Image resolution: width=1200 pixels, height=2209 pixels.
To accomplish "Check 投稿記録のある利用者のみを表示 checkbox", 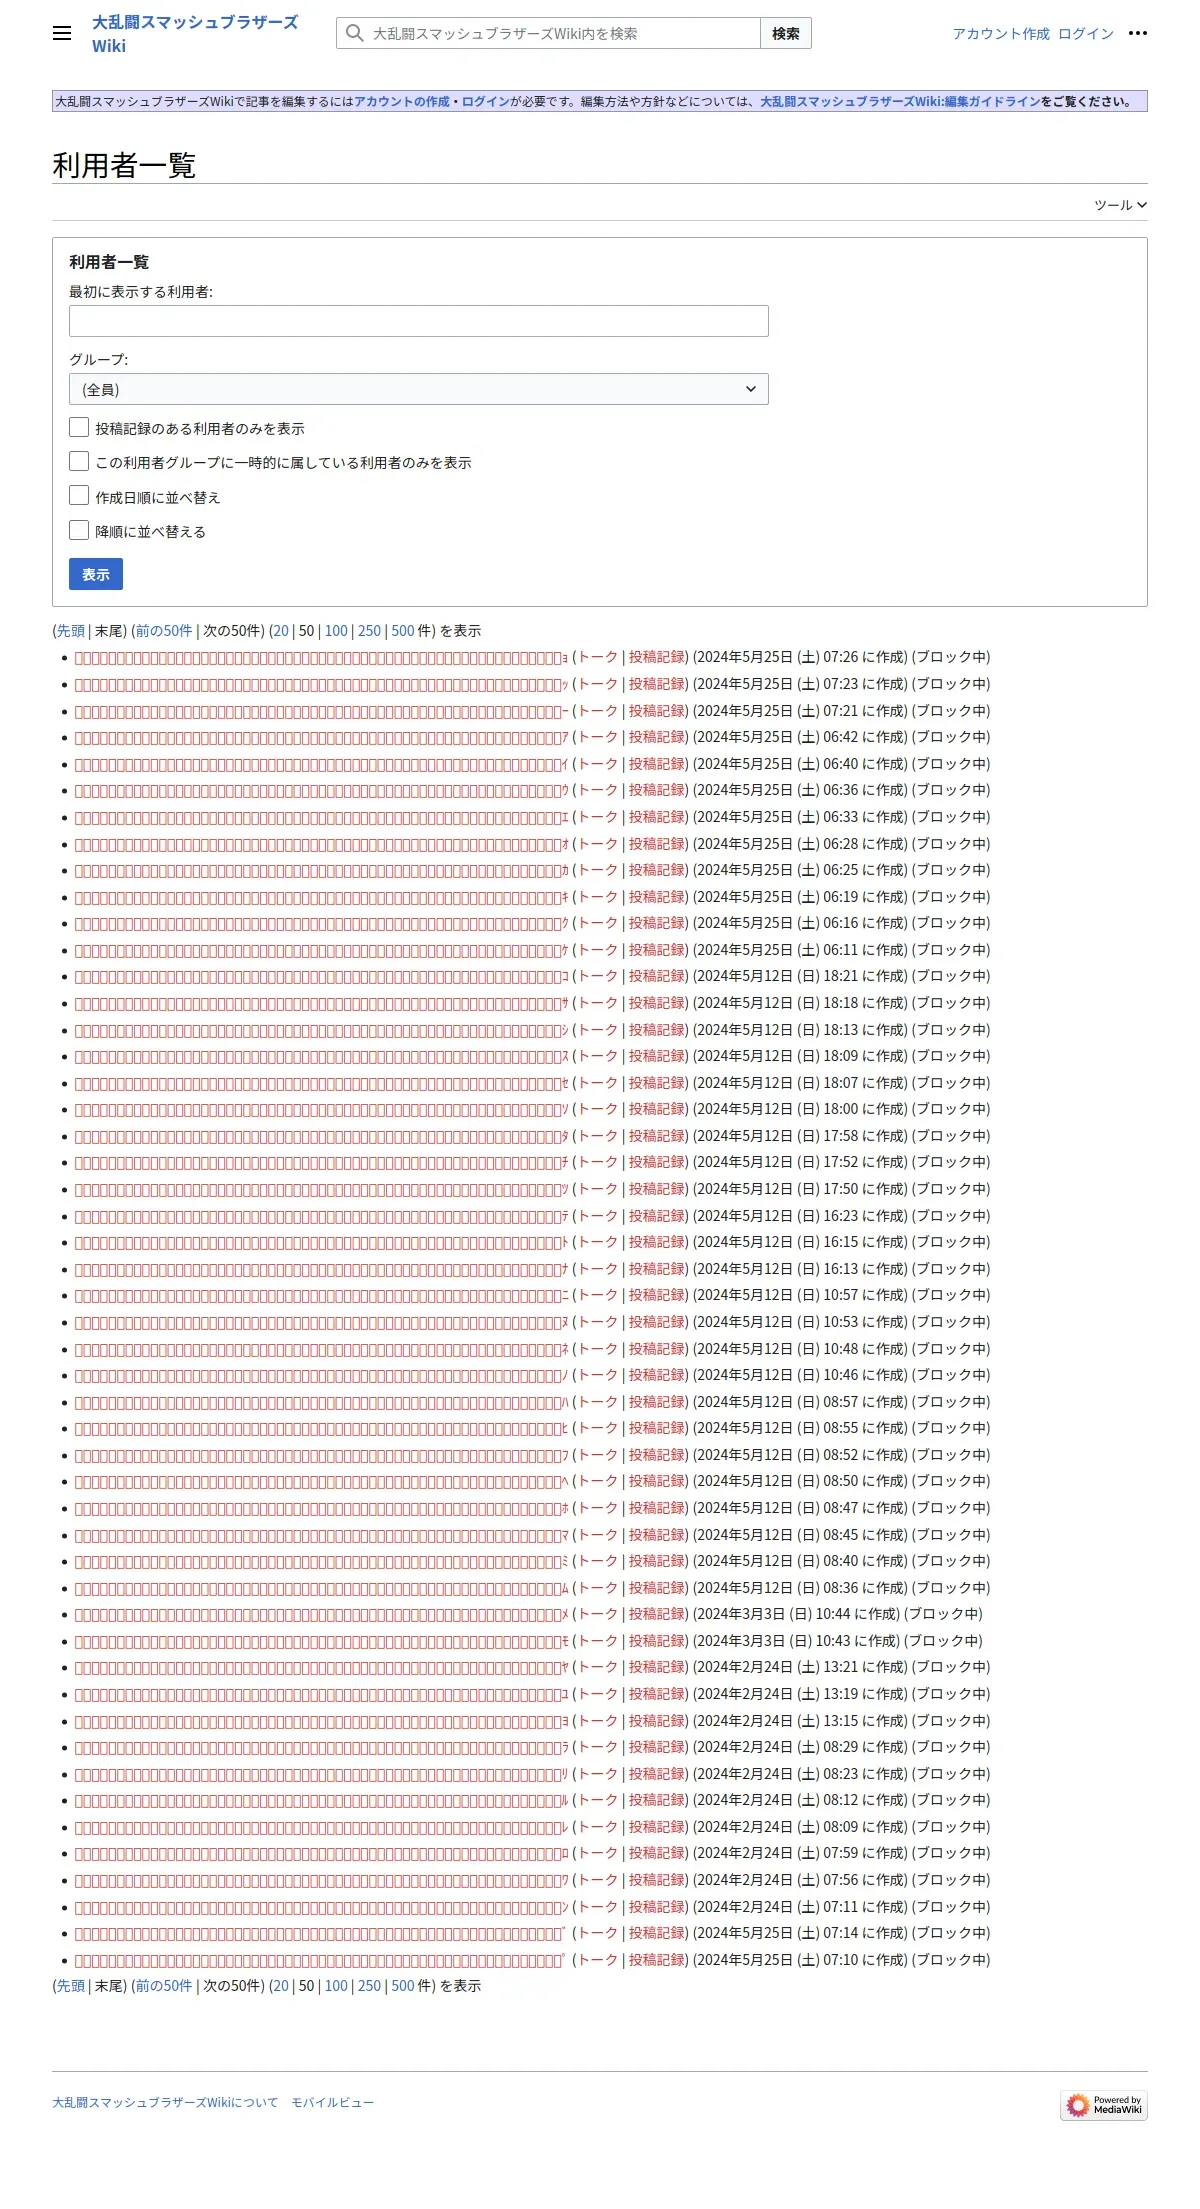I will click(x=79, y=427).
